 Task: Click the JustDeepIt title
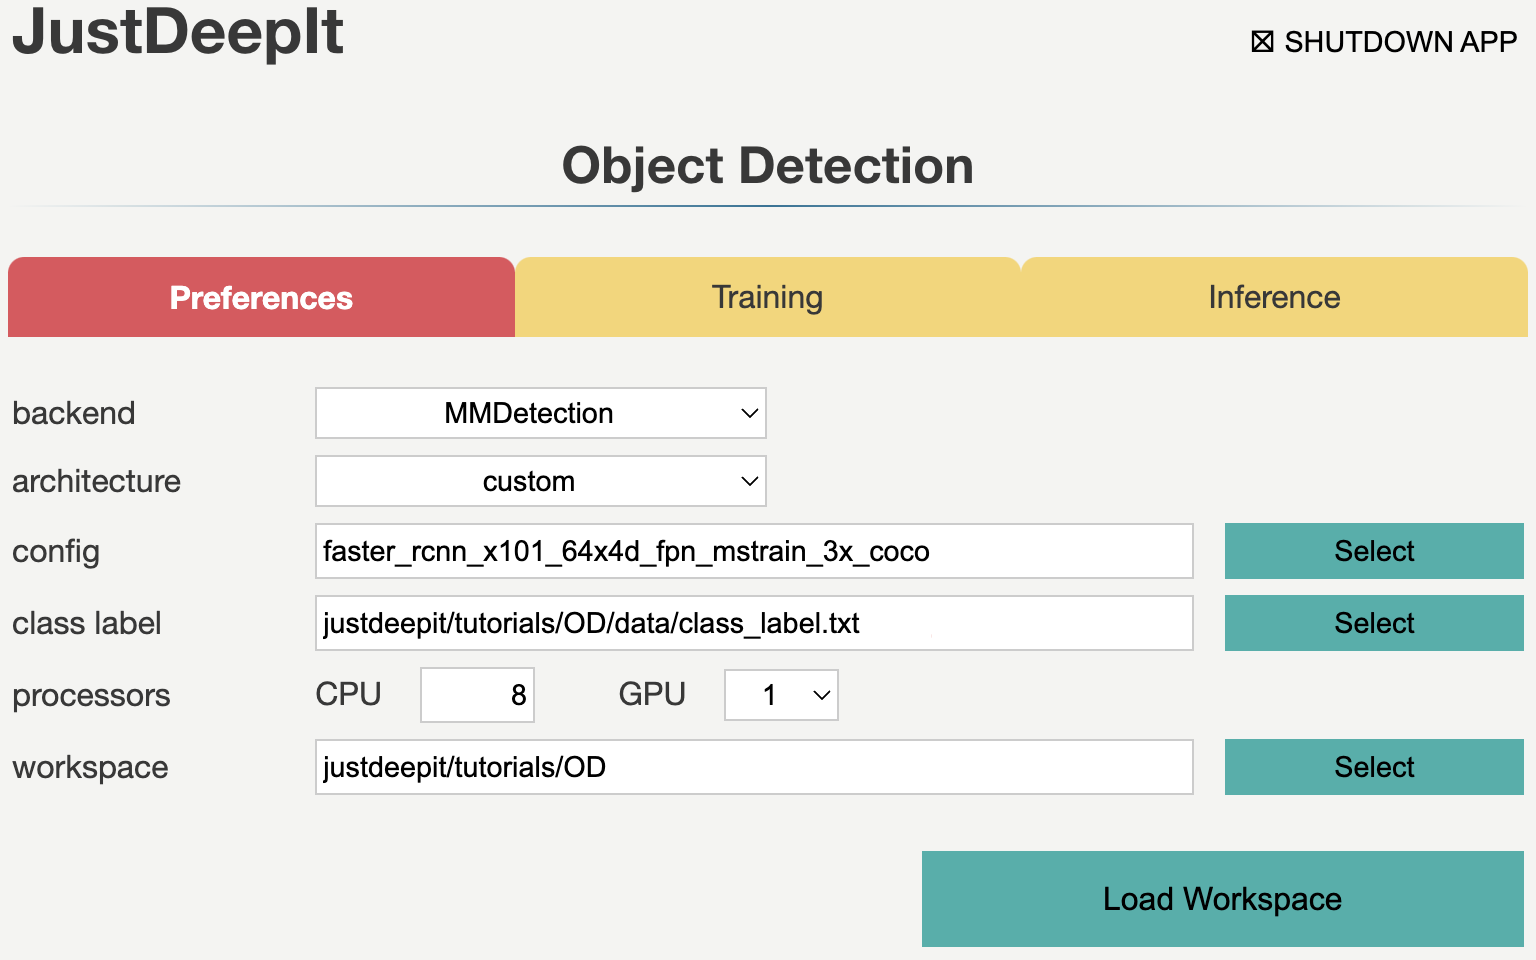(x=178, y=32)
